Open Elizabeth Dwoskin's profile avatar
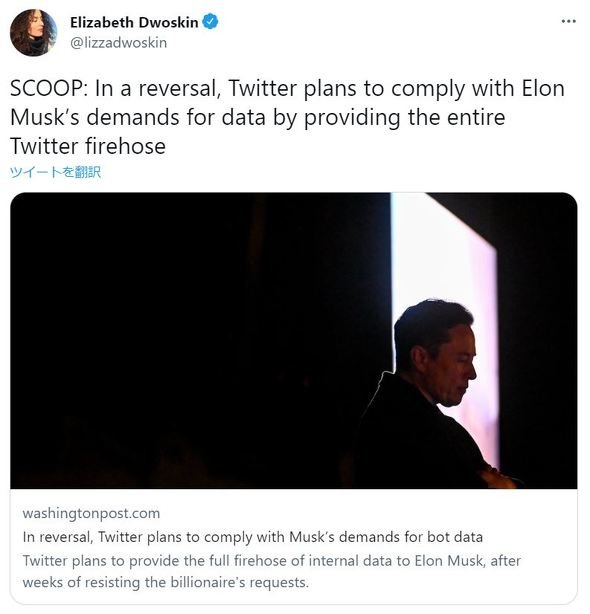The height and width of the screenshot is (614, 590). (x=33, y=33)
